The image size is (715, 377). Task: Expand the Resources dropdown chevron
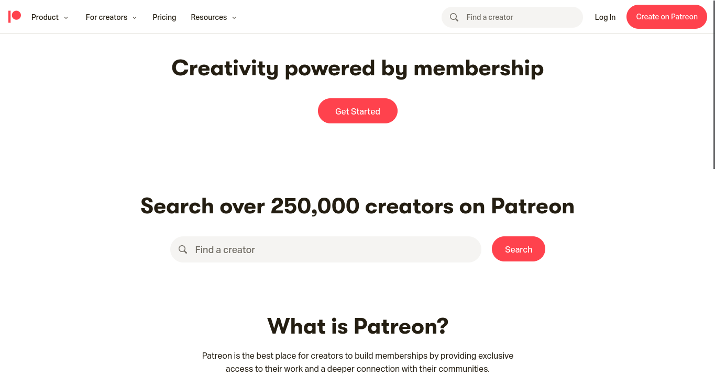(234, 18)
